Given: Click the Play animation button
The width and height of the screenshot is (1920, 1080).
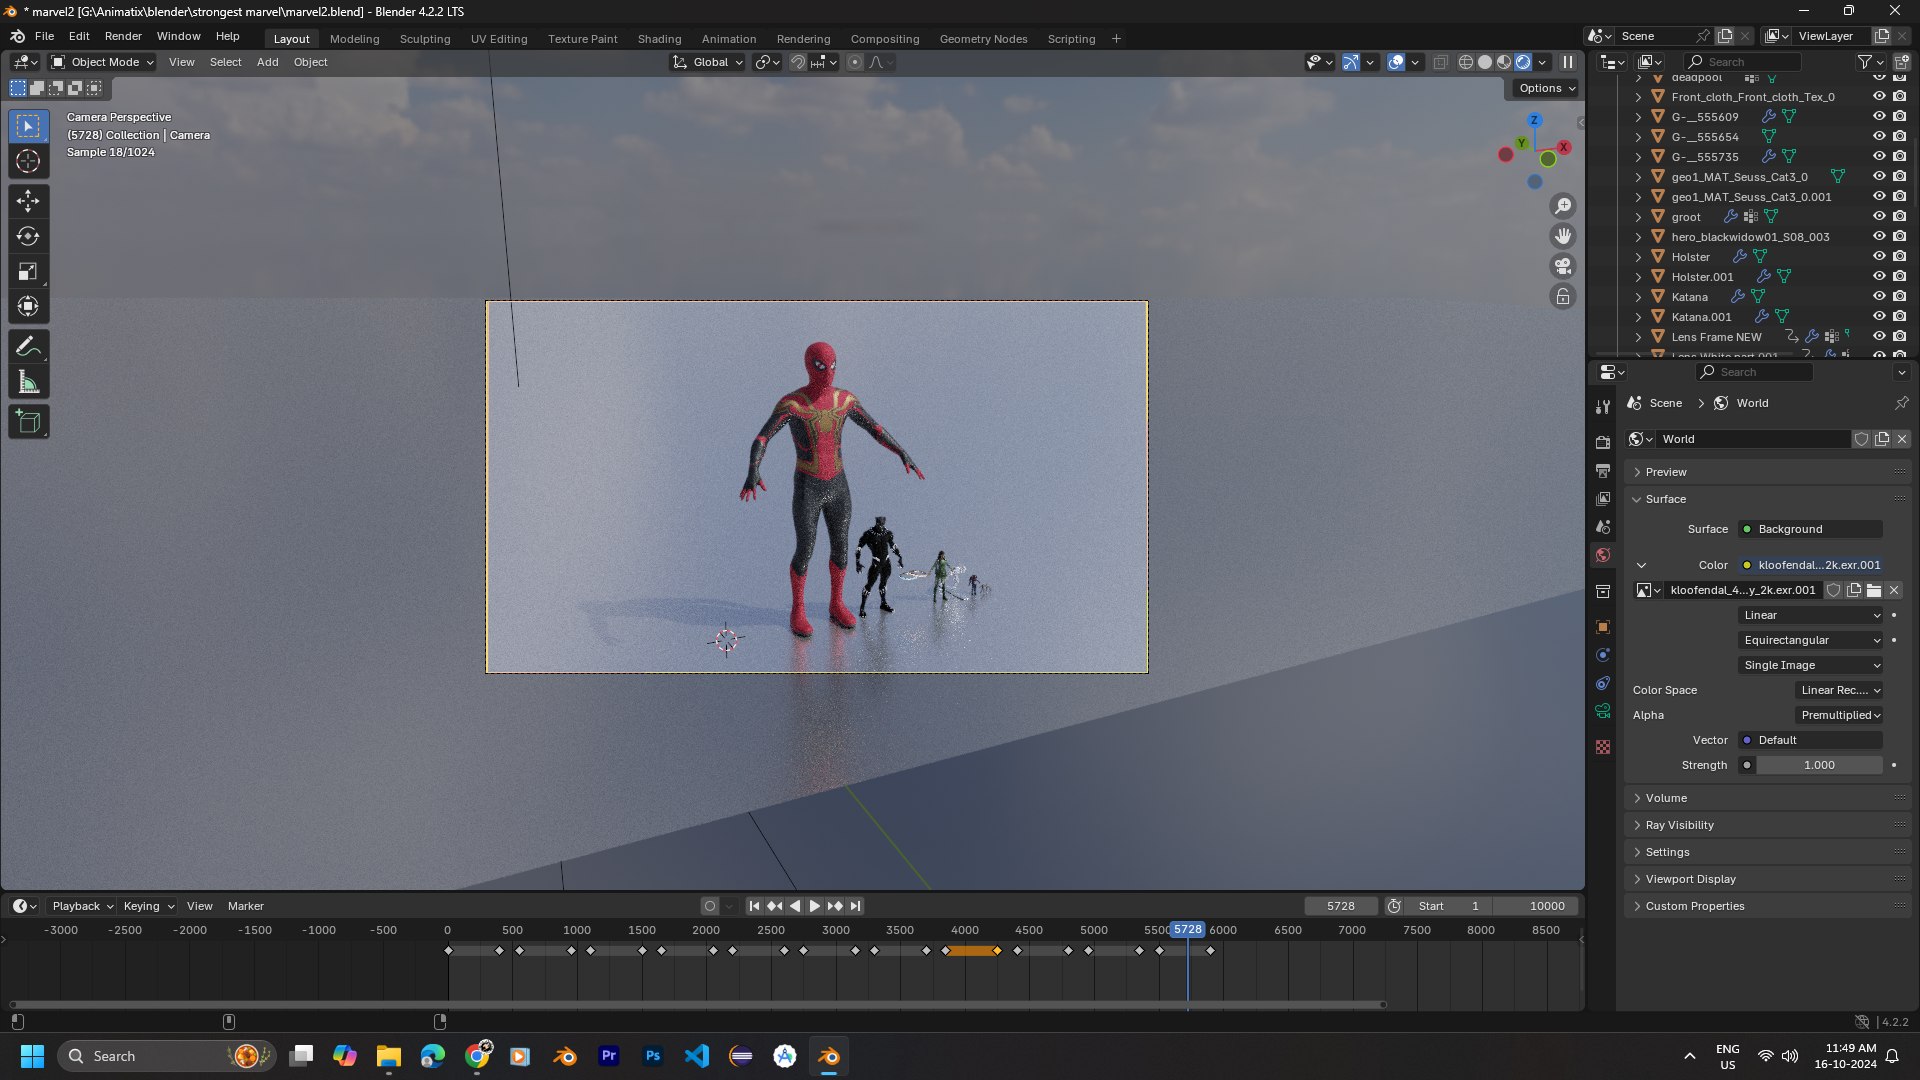Looking at the screenshot, I should (x=814, y=906).
